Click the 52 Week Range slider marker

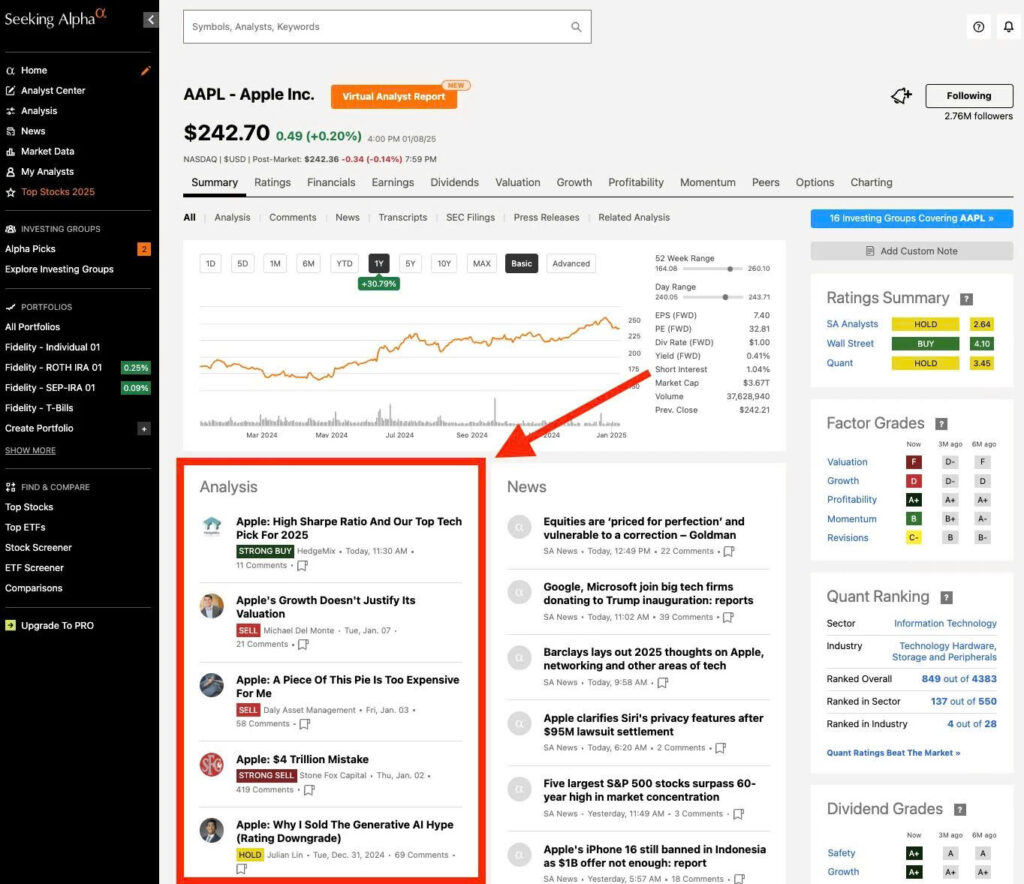pyautogui.click(x=730, y=269)
